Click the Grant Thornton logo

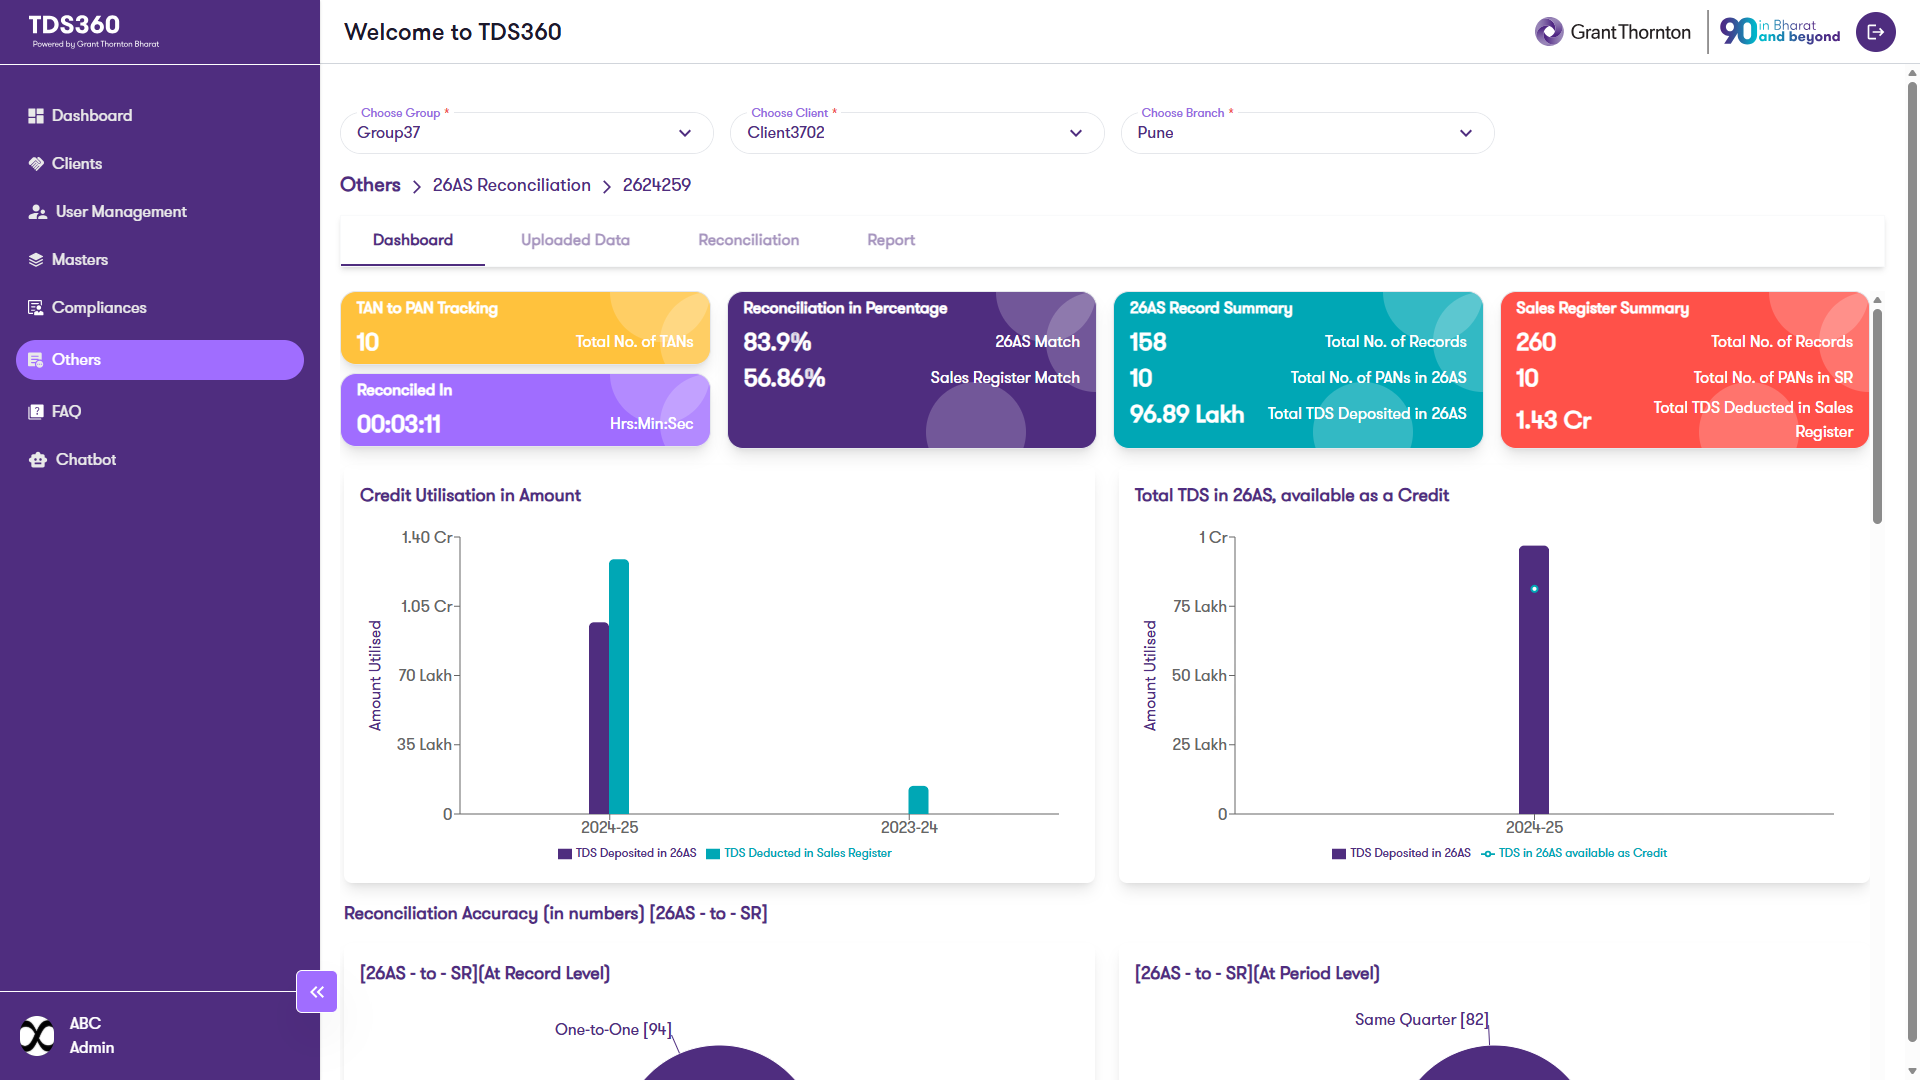[1613, 32]
